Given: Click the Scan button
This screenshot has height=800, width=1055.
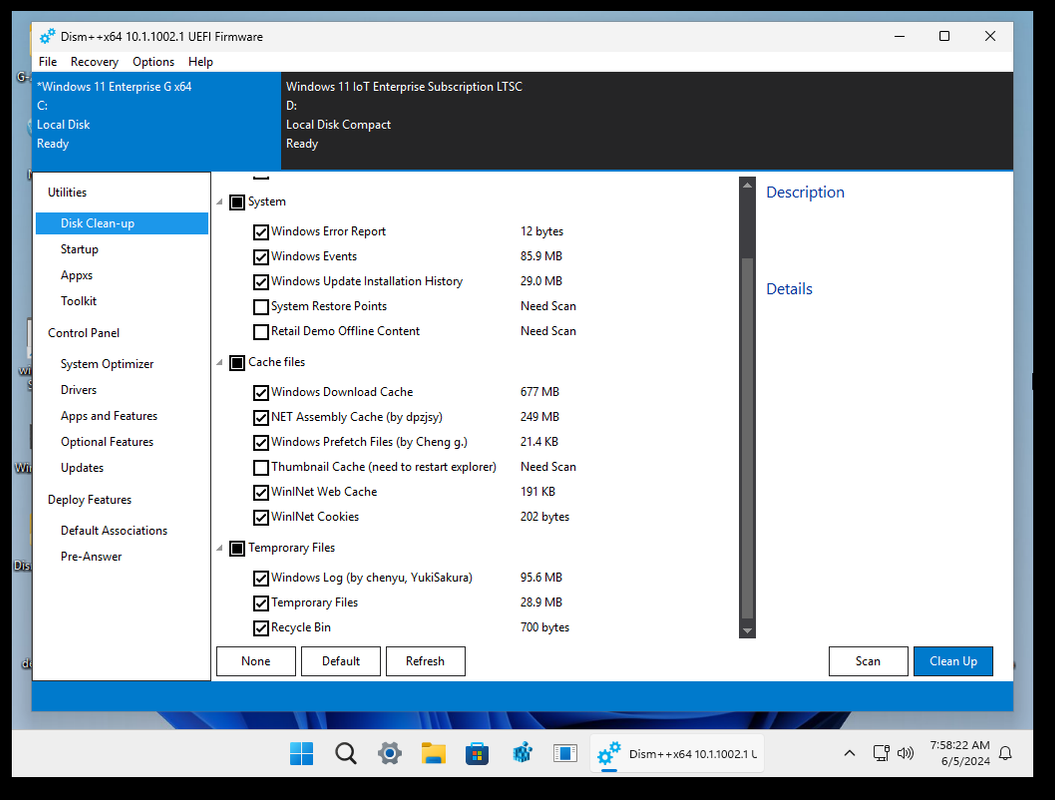Looking at the screenshot, I should tap(868, 661).
